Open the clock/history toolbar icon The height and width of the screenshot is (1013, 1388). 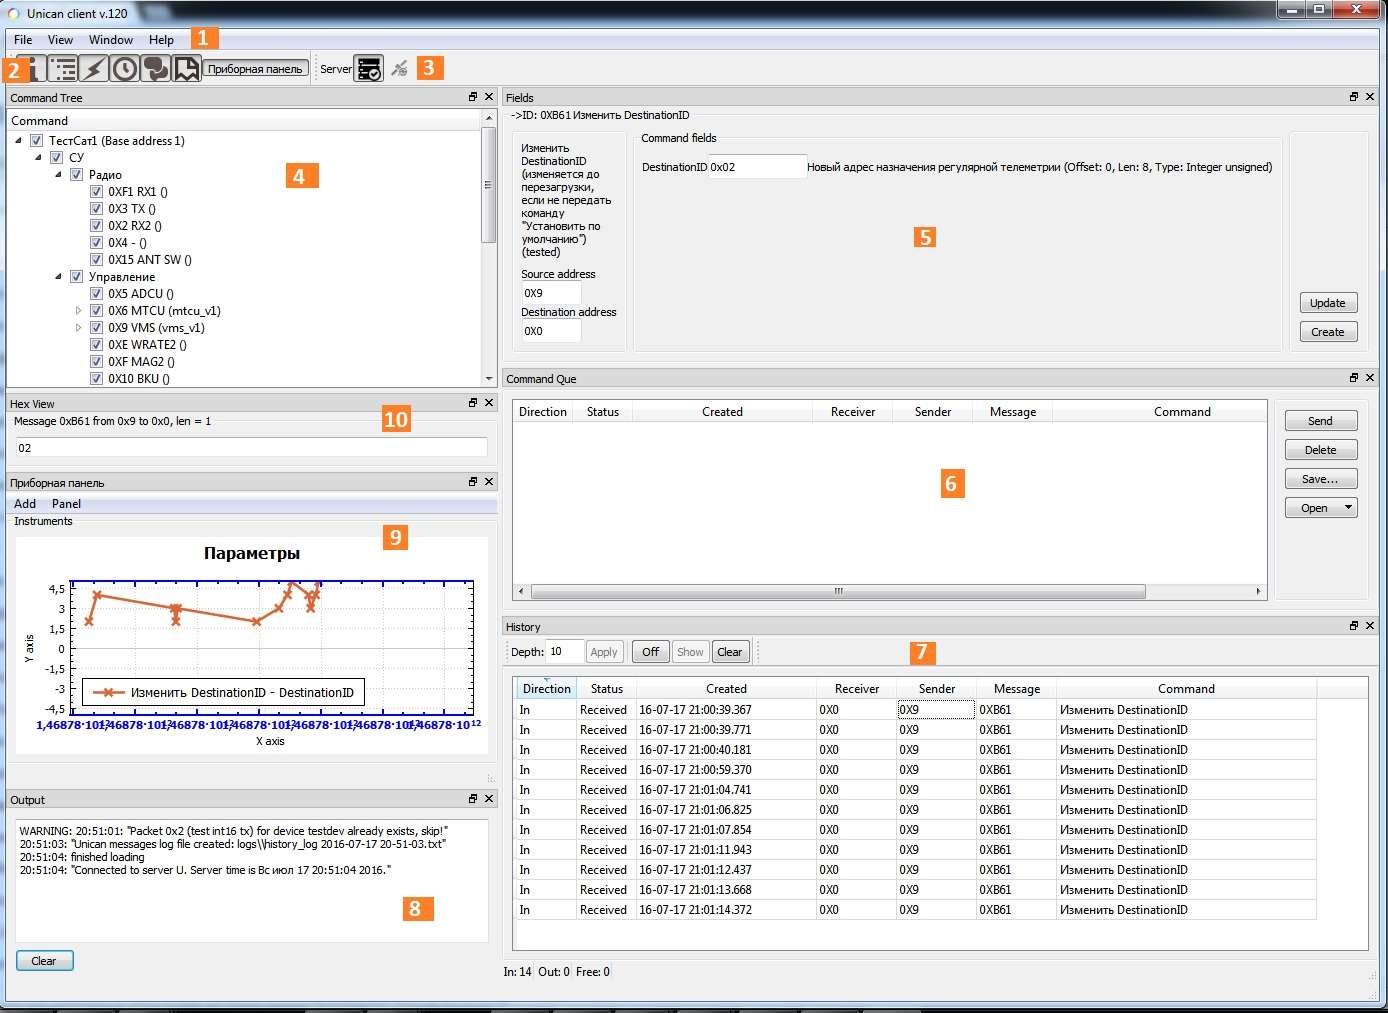(125, 68)
